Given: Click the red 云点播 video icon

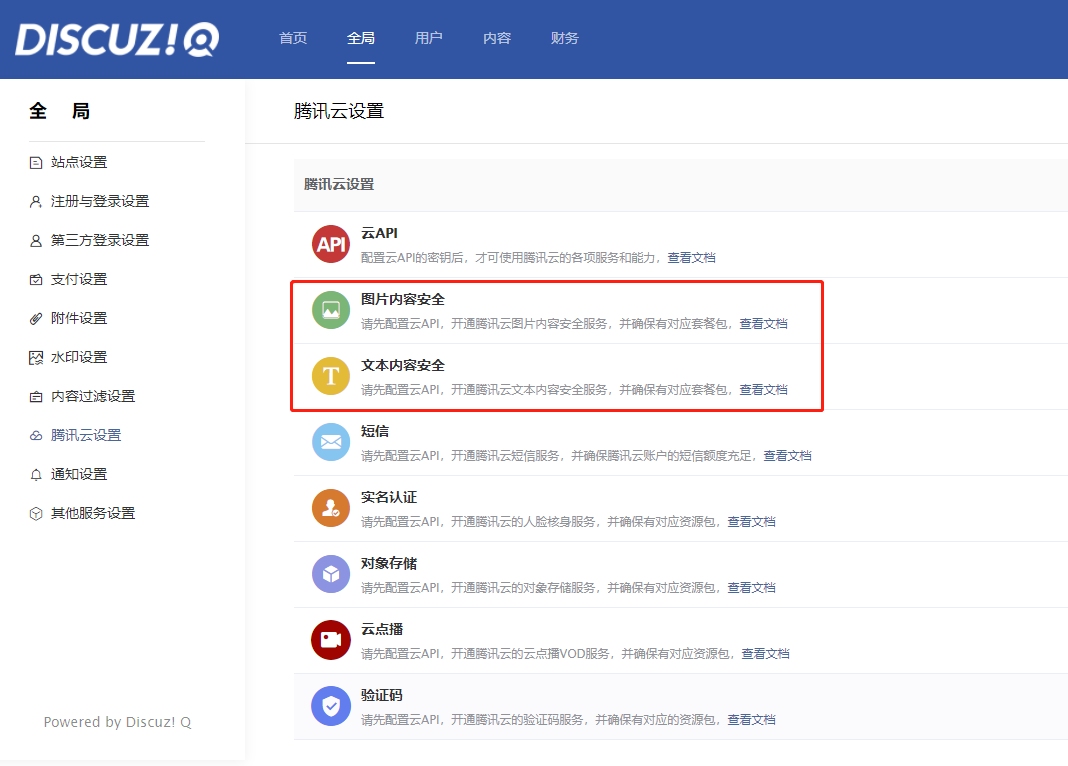Looking at the screenshot, I should [330, 640].
